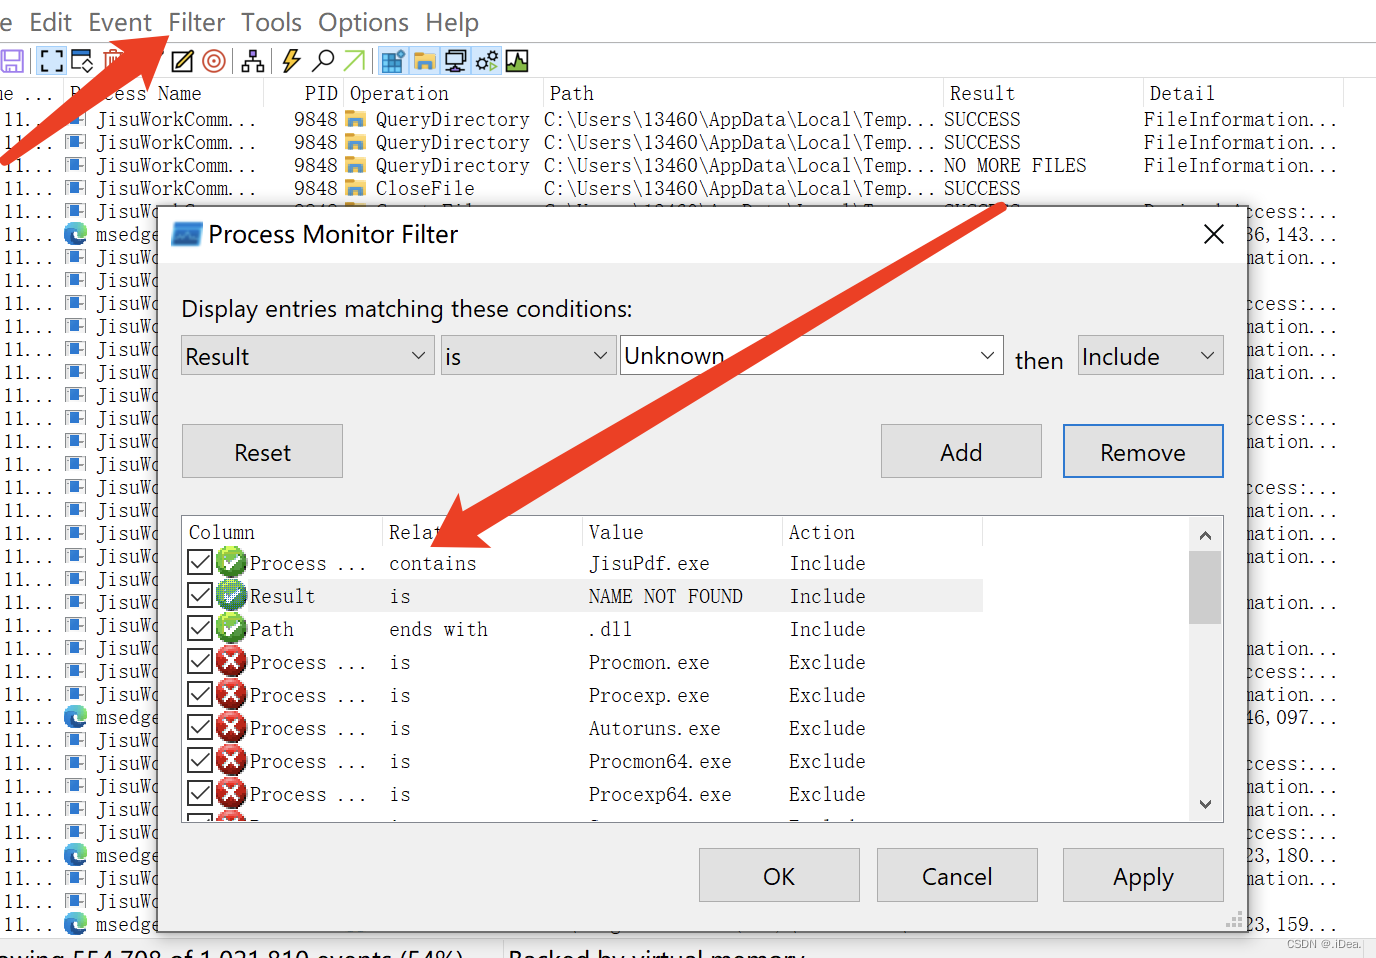Click the 'NO MORE FILES' result cell
1376x958 pixels.
point(1015,165)
